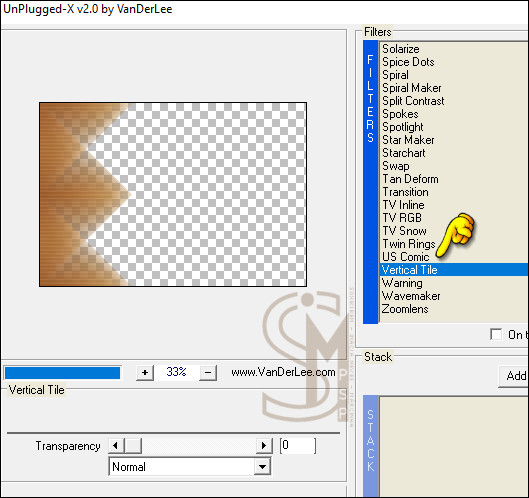Select the US Comic filter
Image resolution: width=529 pixels, height=498 pixels.
[406, 257]
